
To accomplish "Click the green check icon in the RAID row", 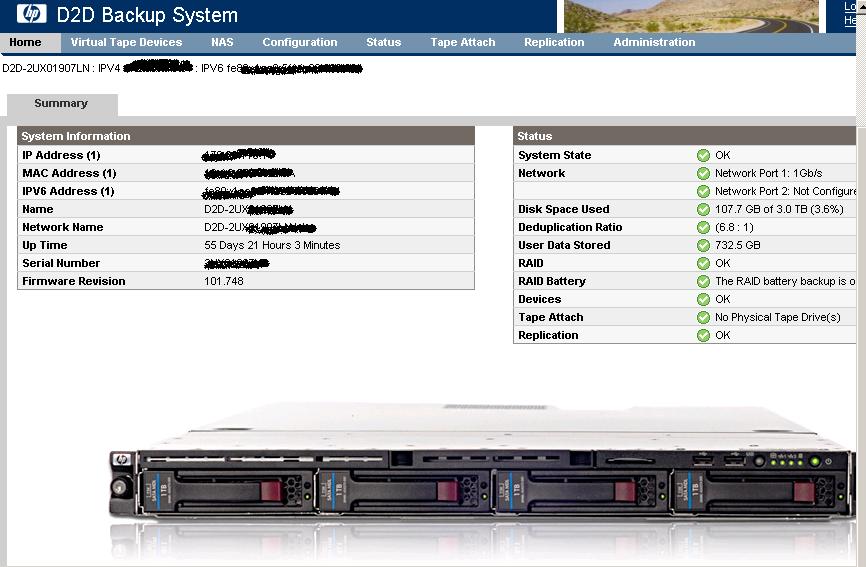I will tap(703, 263).
